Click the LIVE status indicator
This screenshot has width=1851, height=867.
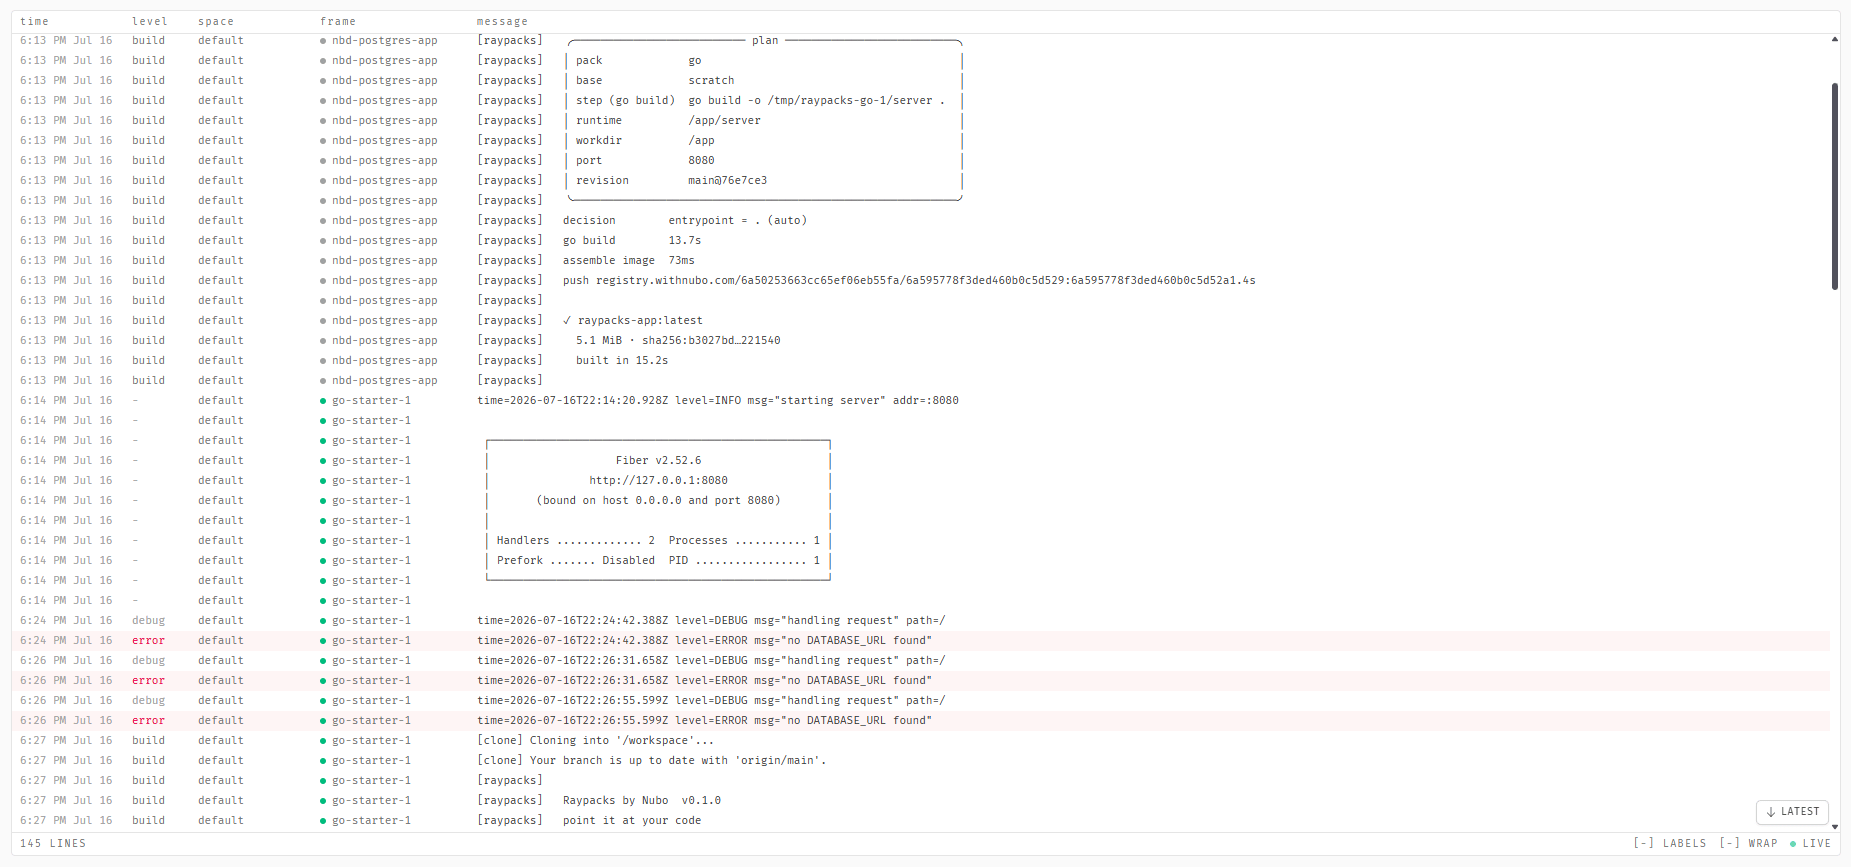(1810, 843)
